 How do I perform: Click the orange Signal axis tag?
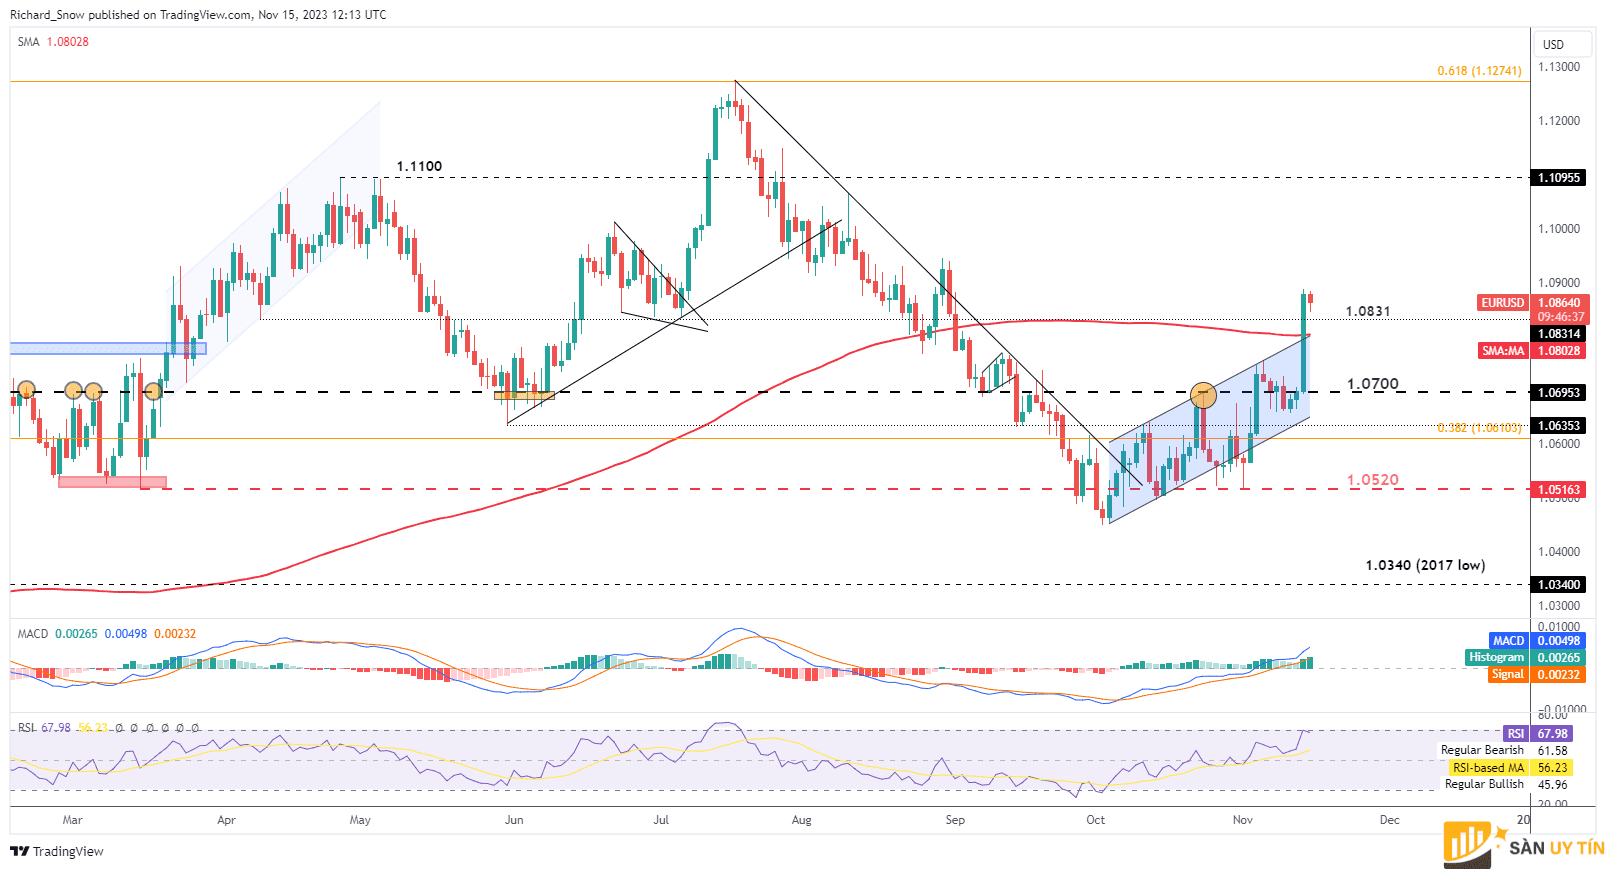tap(1507, 674)
